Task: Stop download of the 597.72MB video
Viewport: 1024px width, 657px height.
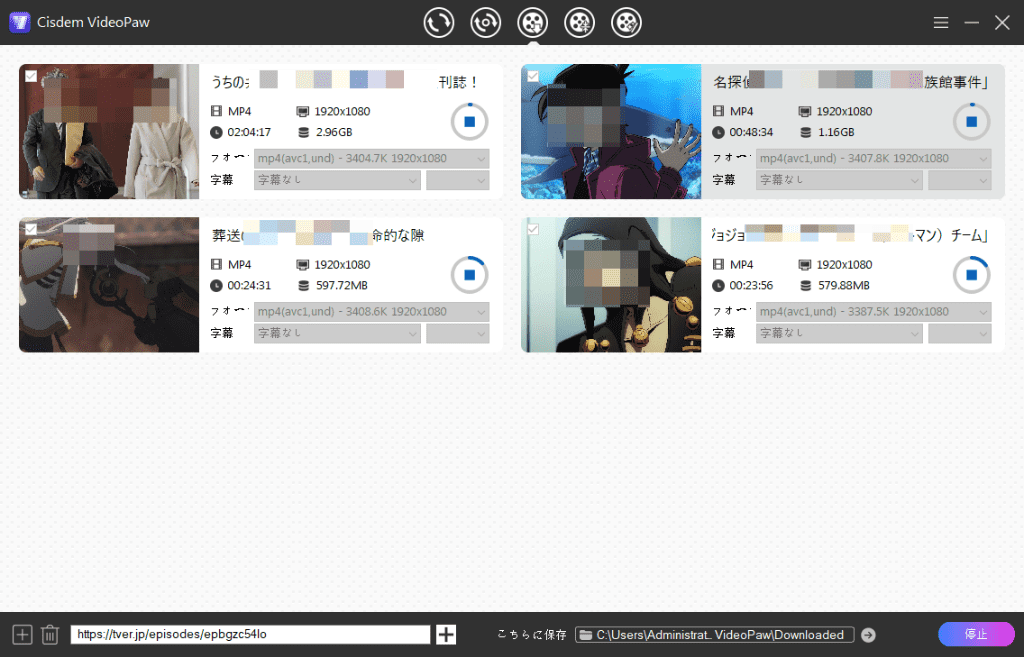Action: pyautogui.click(x=469, y=274)
